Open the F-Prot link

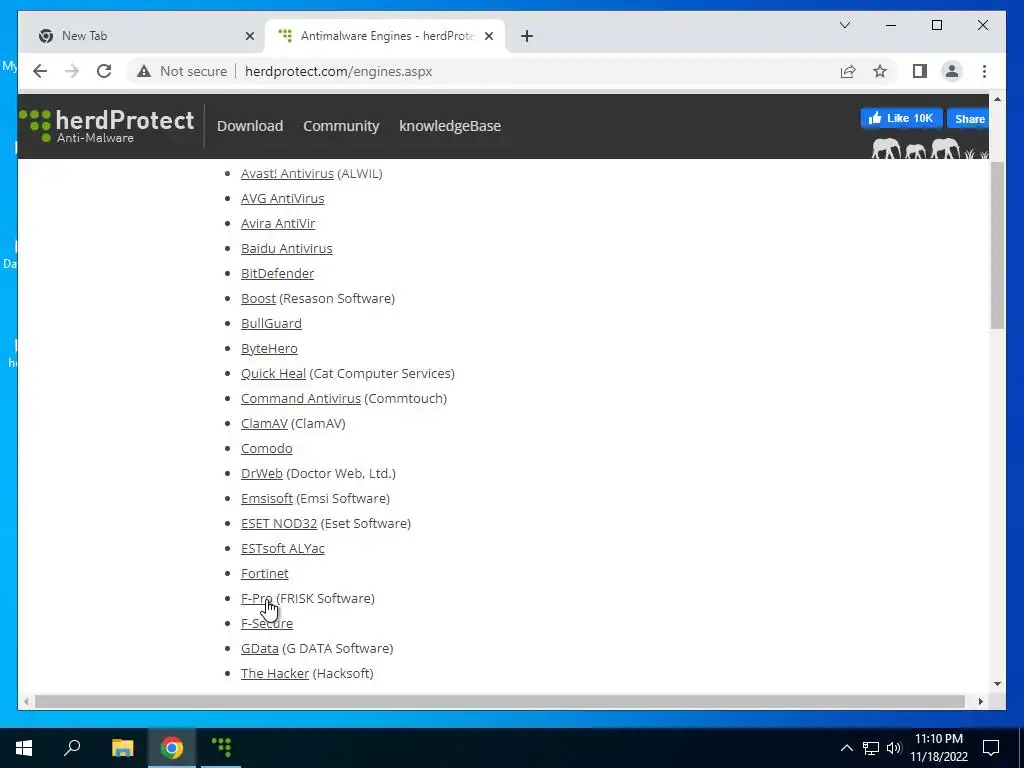(257, 598)
